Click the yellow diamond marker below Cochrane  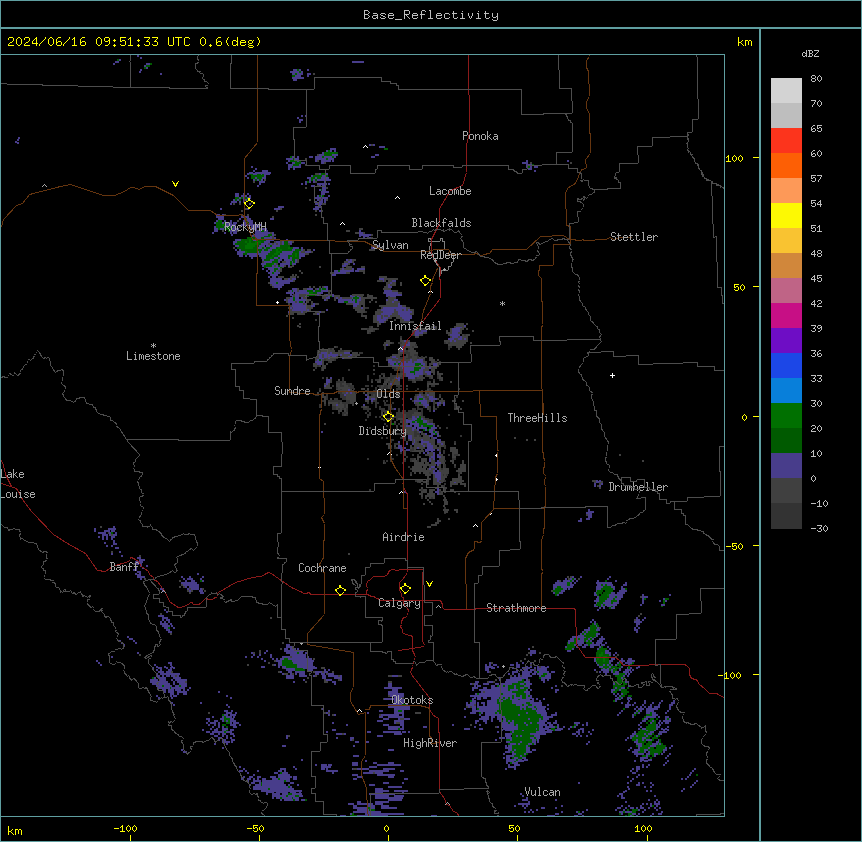[340, 590]
